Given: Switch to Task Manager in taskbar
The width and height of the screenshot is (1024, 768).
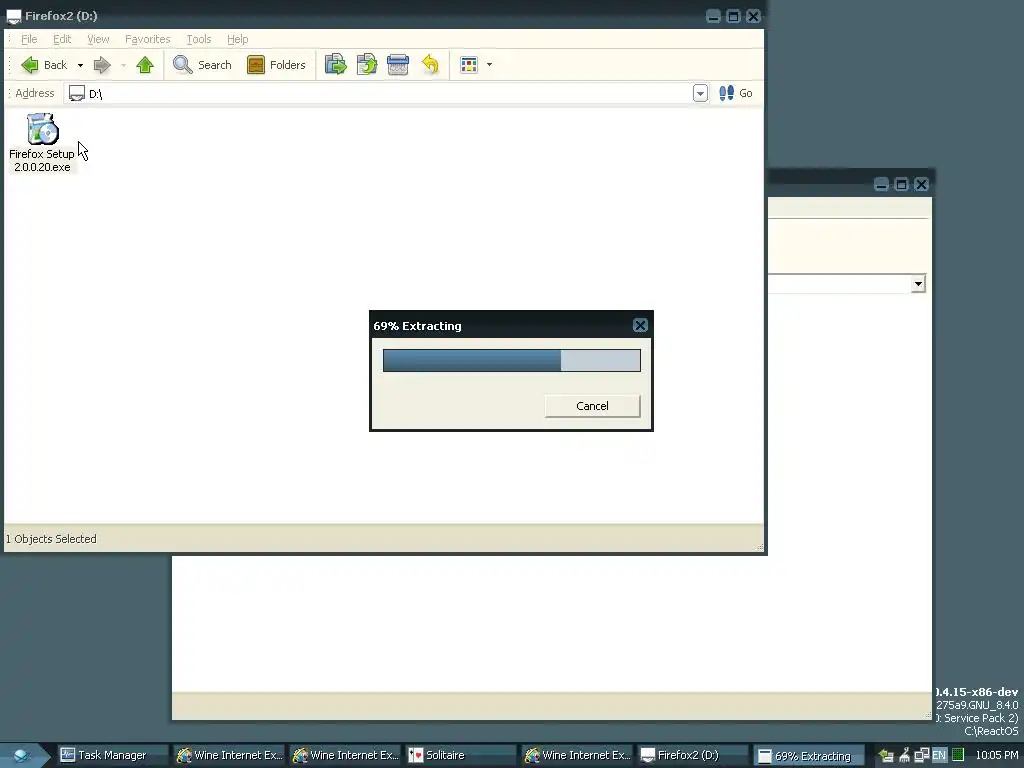Looking at the screenshot, I should point(112,755).
